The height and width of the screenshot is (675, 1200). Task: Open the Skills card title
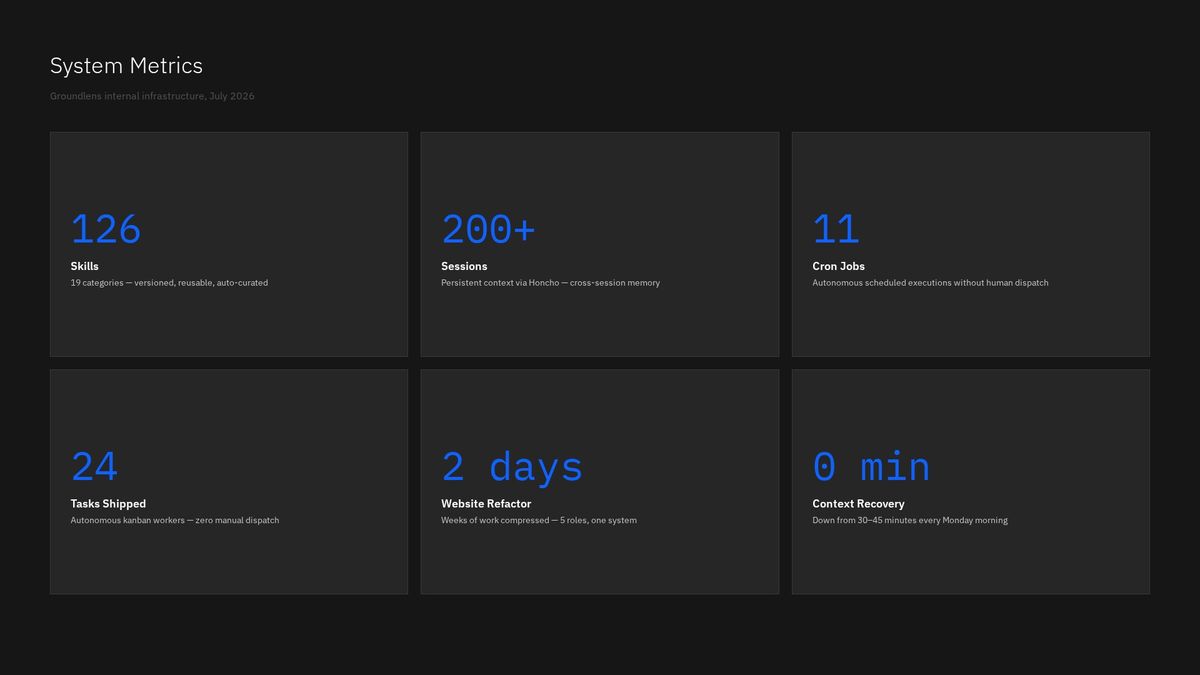(85, 266)
